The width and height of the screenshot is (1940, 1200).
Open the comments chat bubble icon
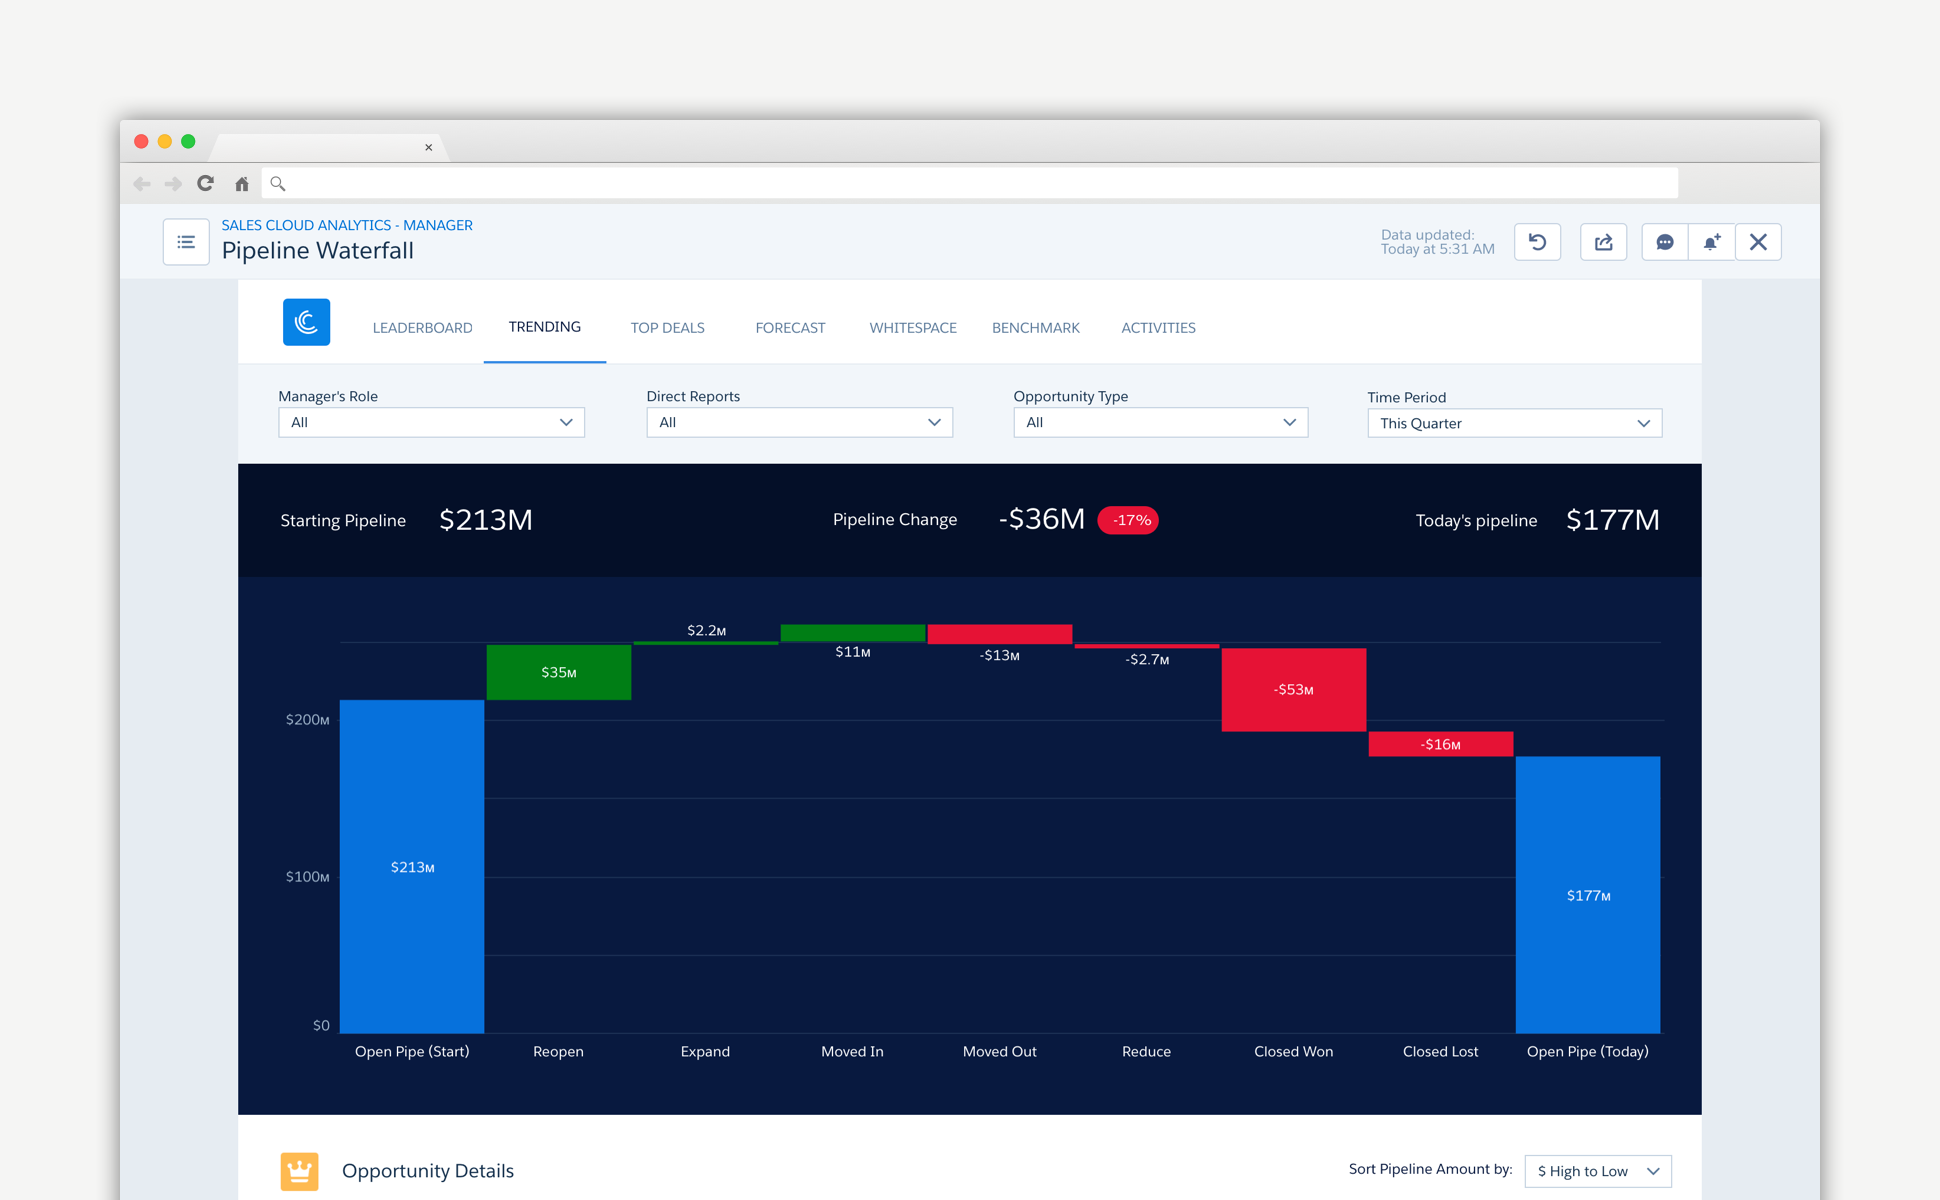tap(1665, 242)
